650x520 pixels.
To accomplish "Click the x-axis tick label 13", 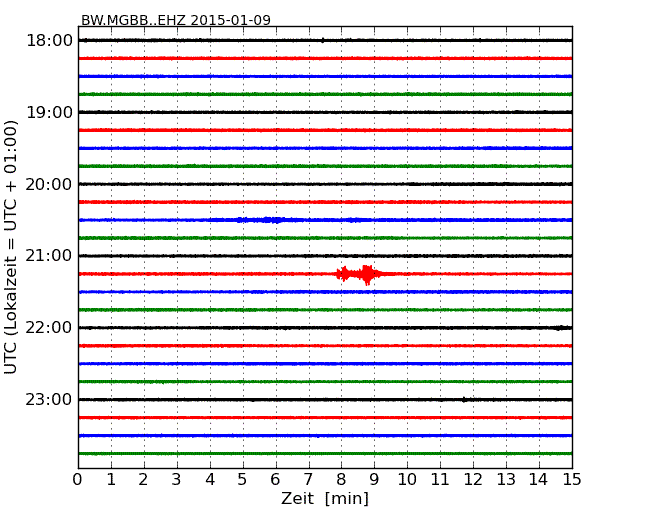I will (x=506, y=480).
